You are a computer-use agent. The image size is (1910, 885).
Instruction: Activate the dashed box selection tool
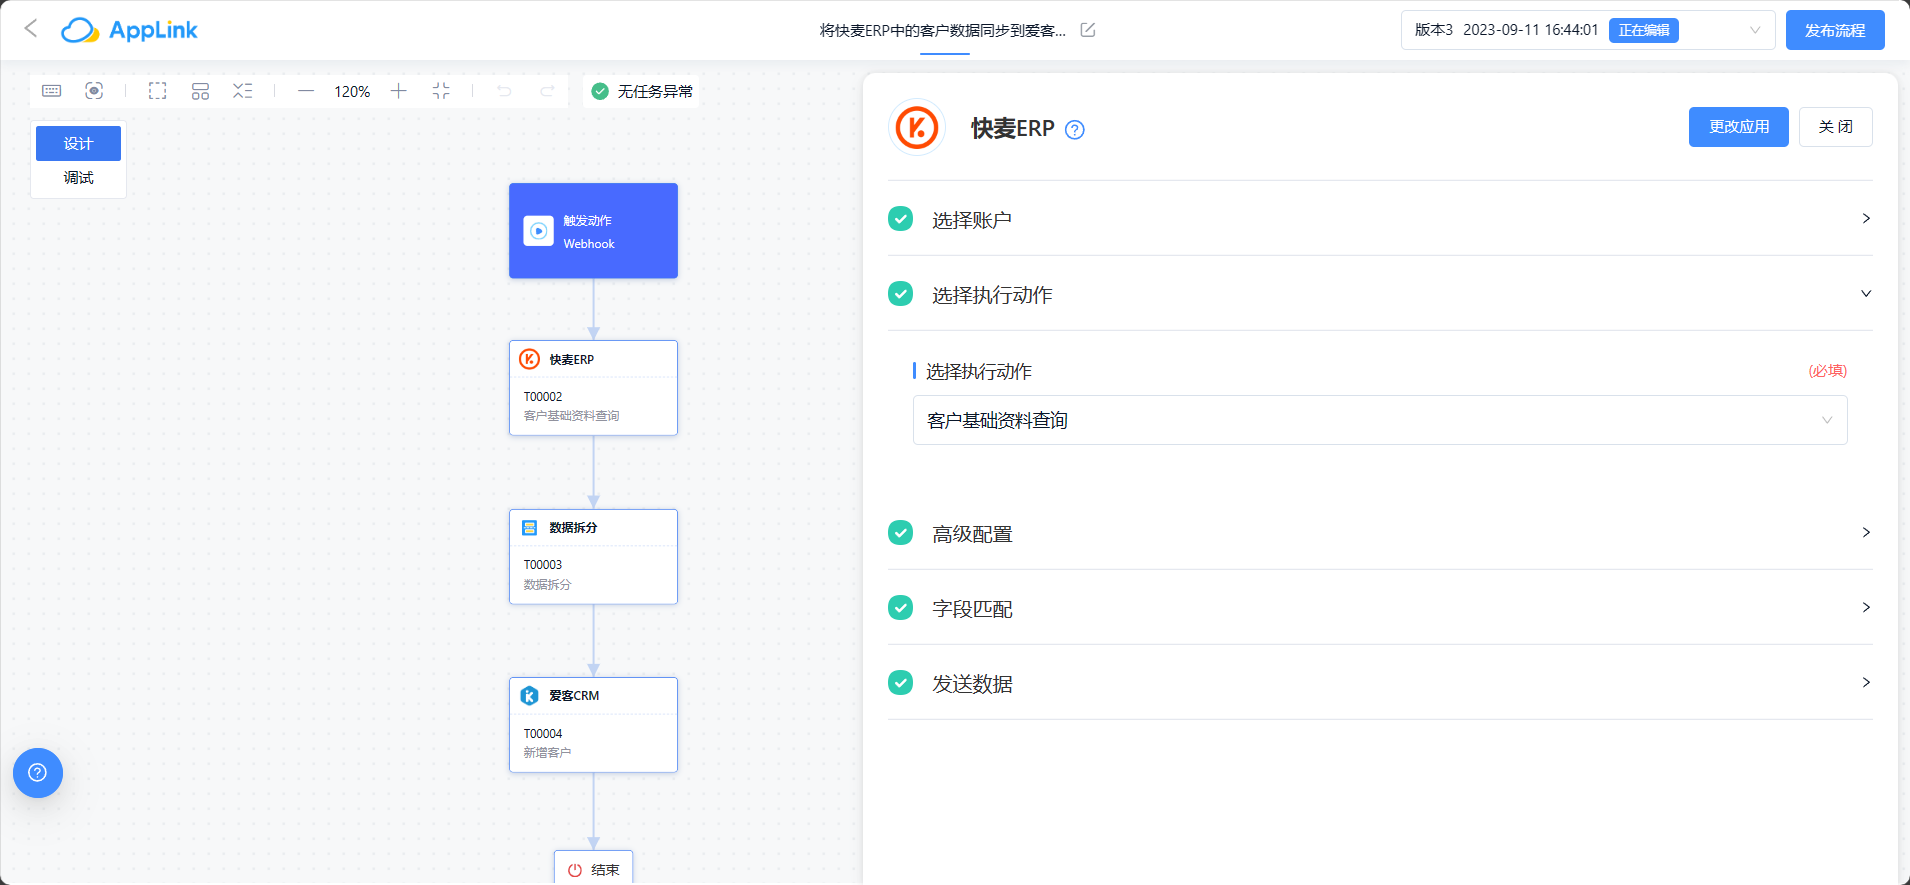[x=158, y=91]
